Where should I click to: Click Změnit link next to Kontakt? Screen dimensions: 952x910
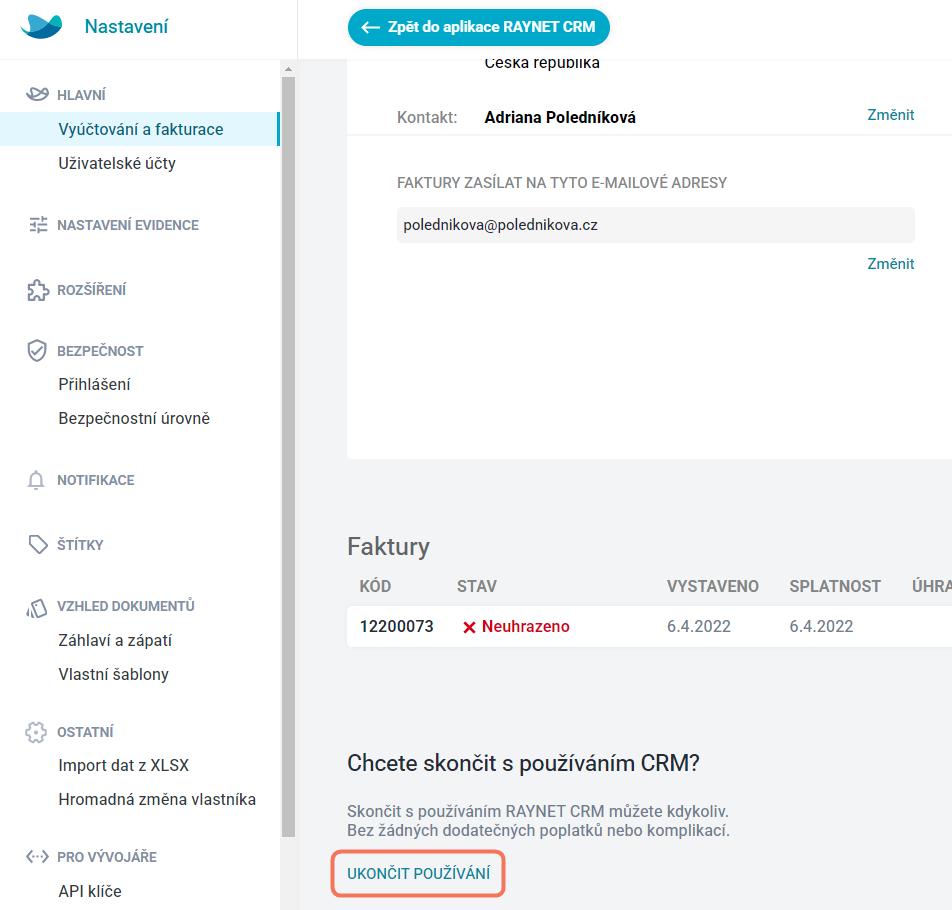[x=890, y=115]
